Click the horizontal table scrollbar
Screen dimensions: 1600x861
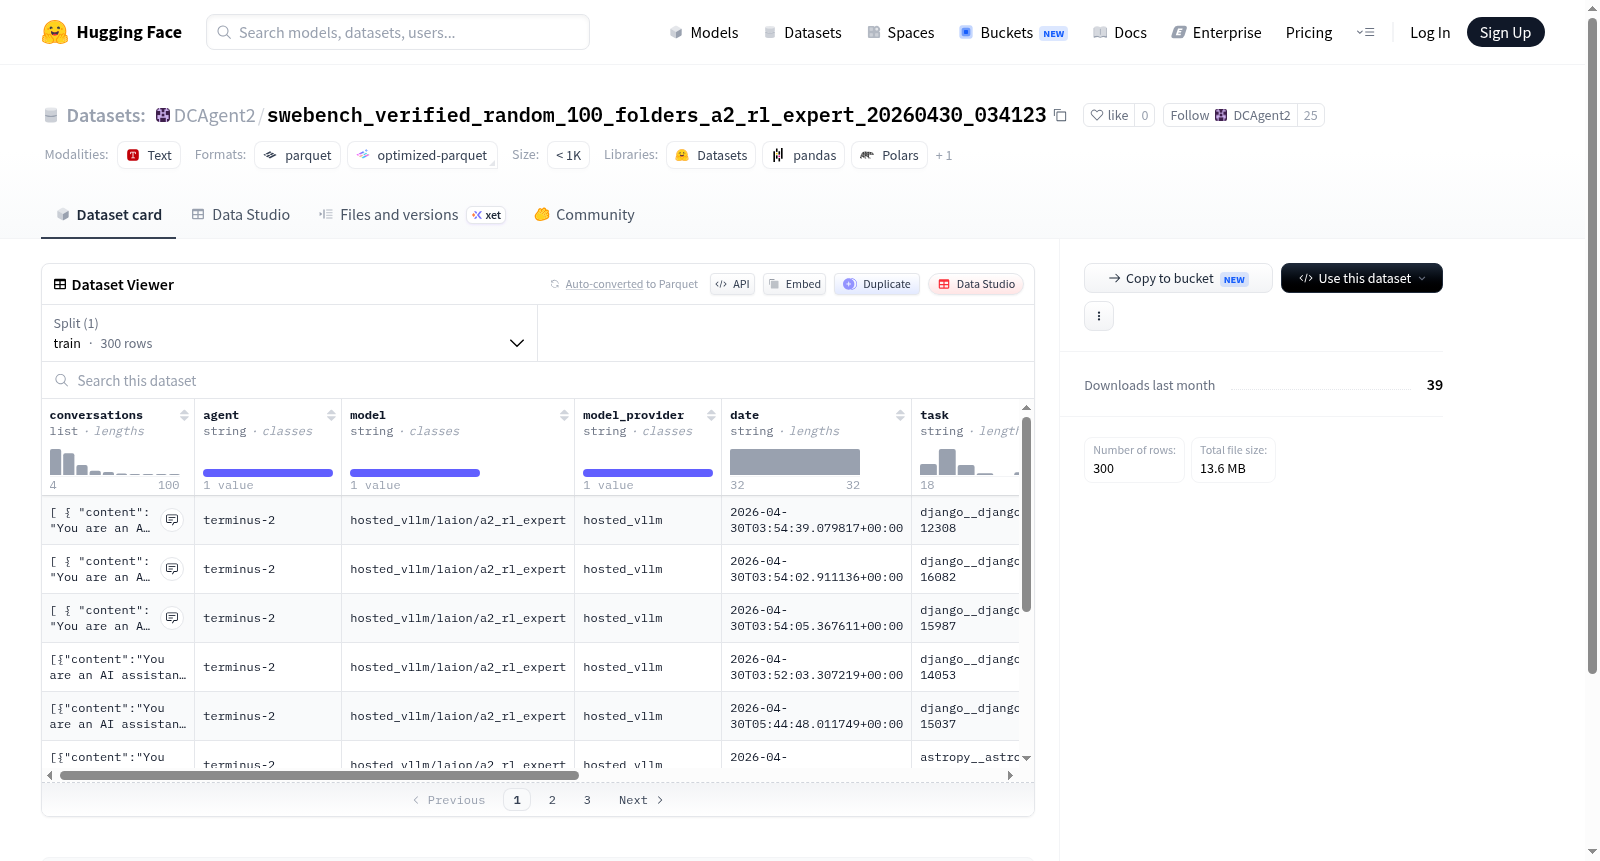[x=319, y=775]
